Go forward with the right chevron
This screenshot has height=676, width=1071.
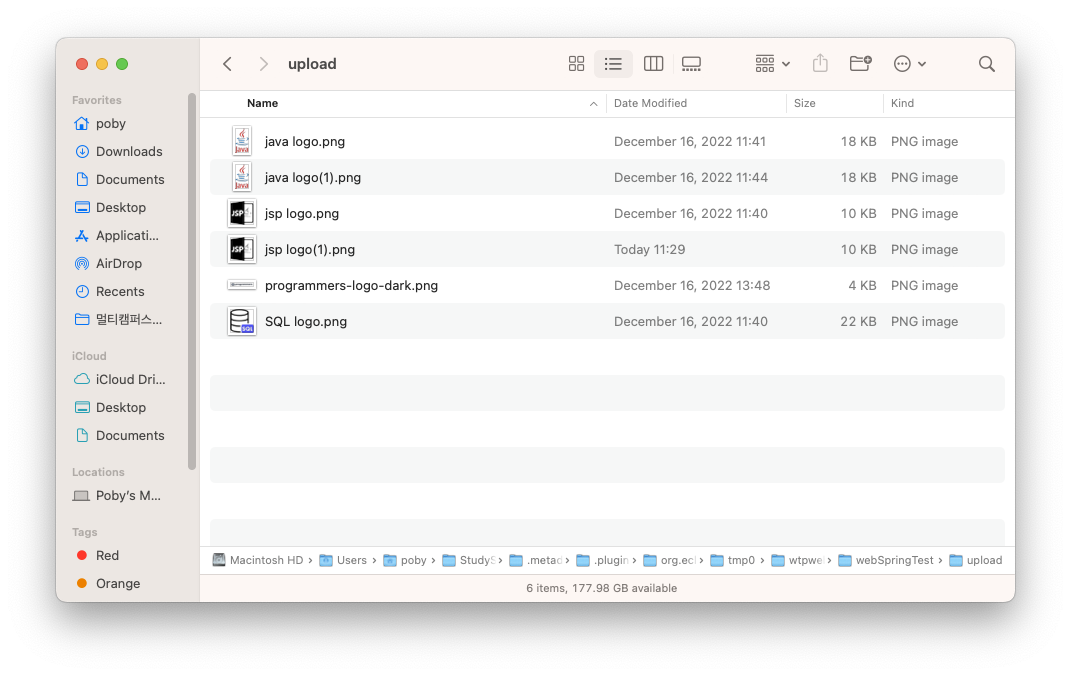point(264,64)
